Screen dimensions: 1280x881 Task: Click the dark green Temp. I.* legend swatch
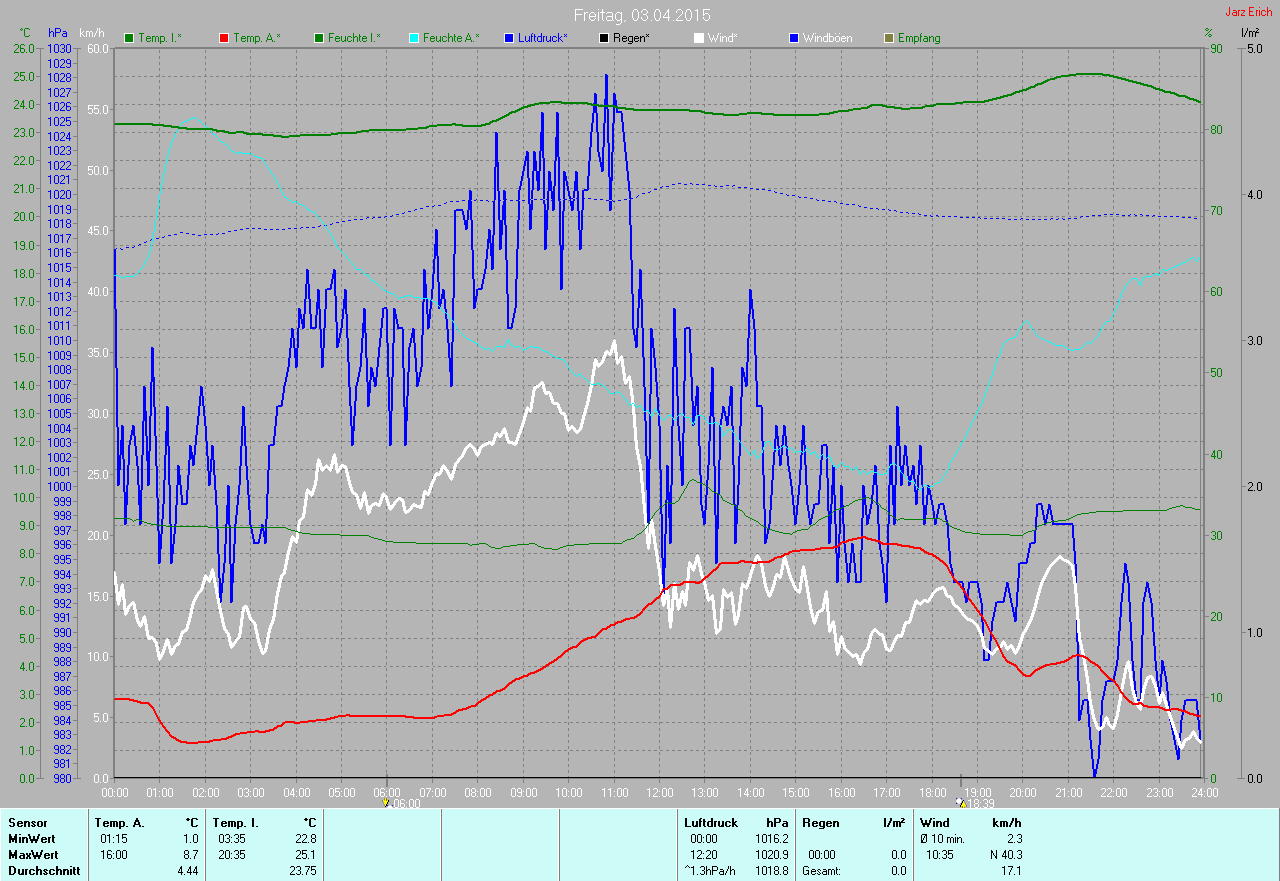click(x=128, y=38)
